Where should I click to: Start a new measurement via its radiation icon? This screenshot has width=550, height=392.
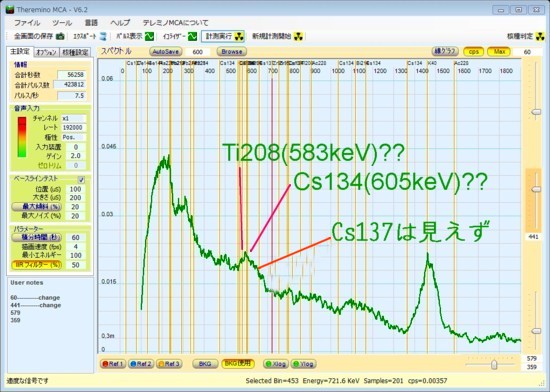[x=298, y=36]
